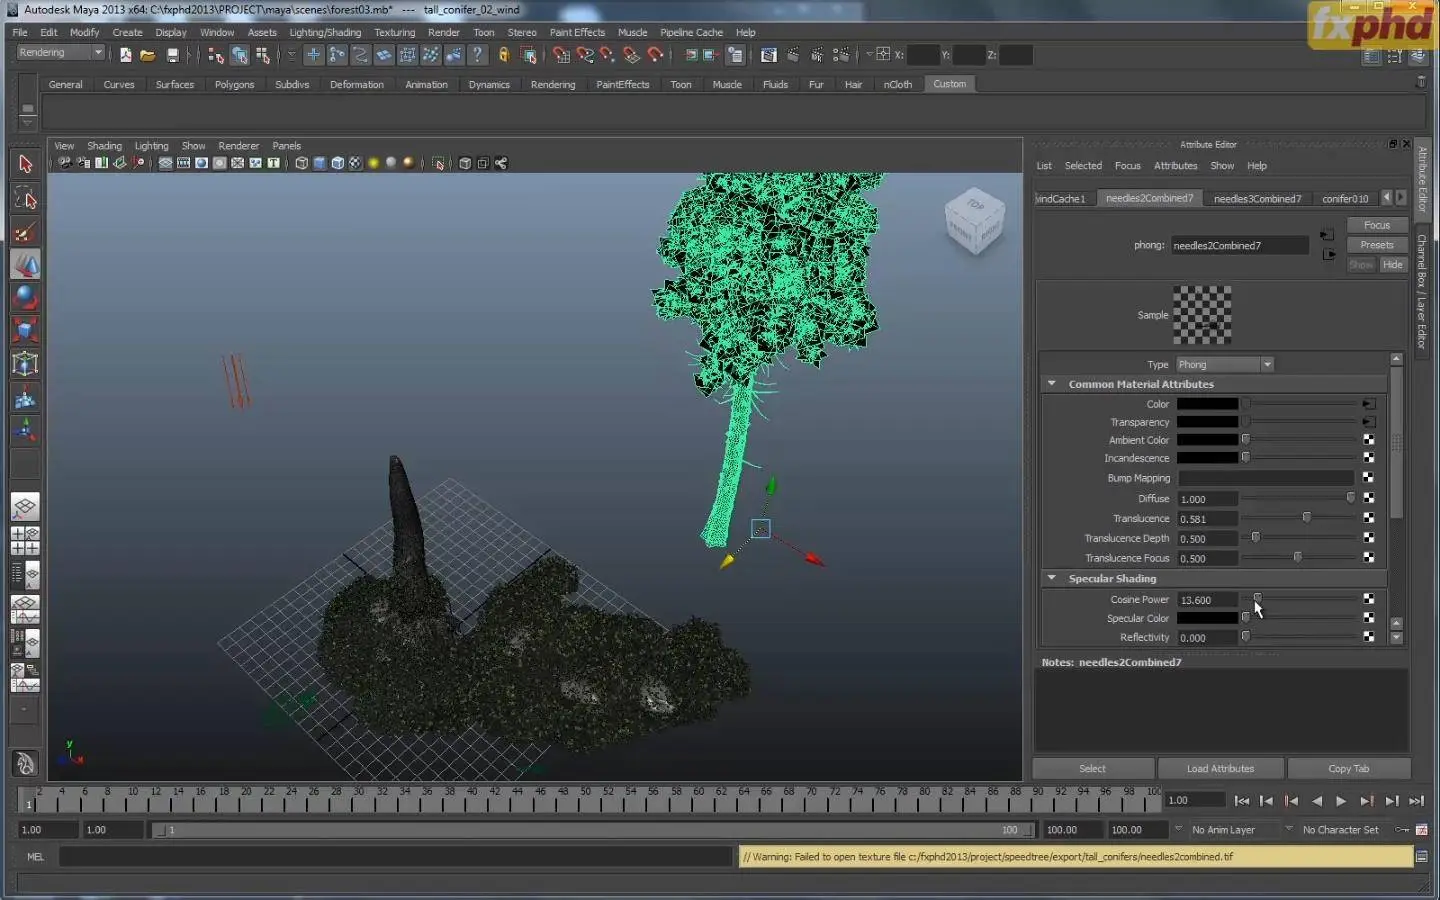
Task: Open the Rendering menu set dropdown
Action: click(60, 53)
